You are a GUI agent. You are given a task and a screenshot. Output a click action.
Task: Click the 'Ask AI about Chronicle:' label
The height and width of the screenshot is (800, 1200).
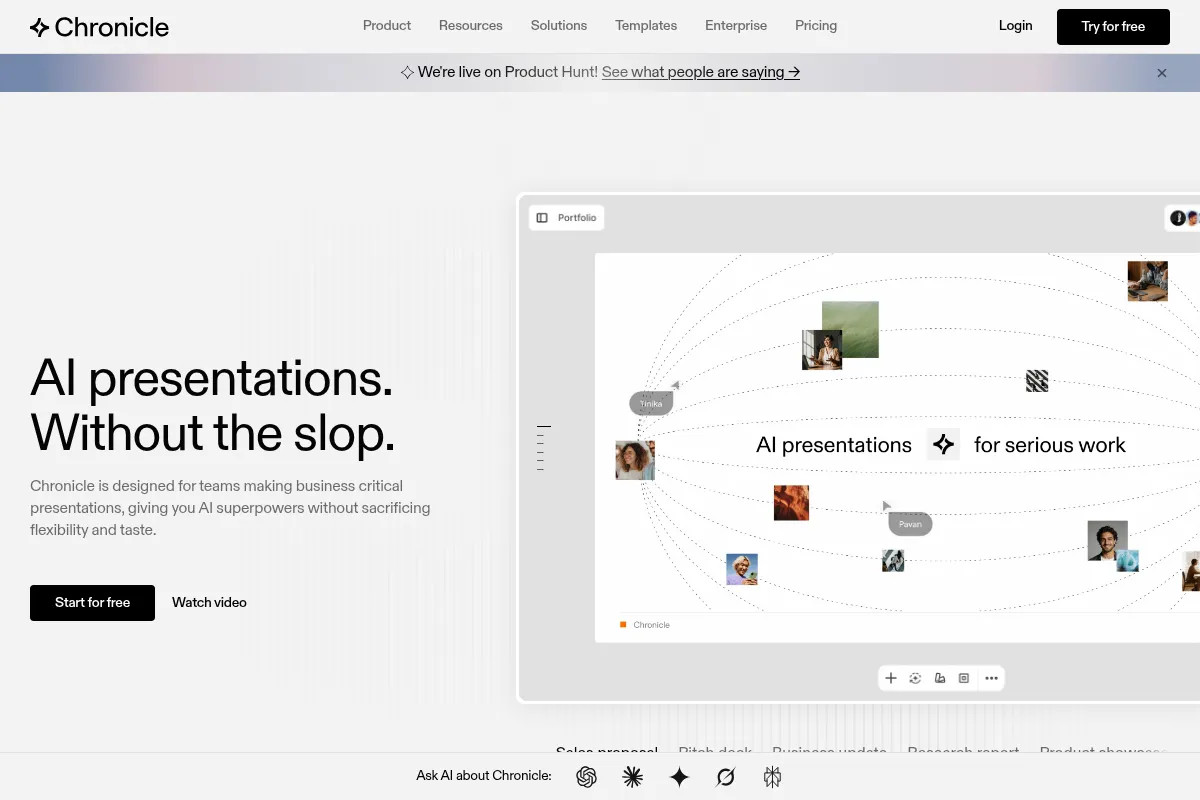[484, 776]
